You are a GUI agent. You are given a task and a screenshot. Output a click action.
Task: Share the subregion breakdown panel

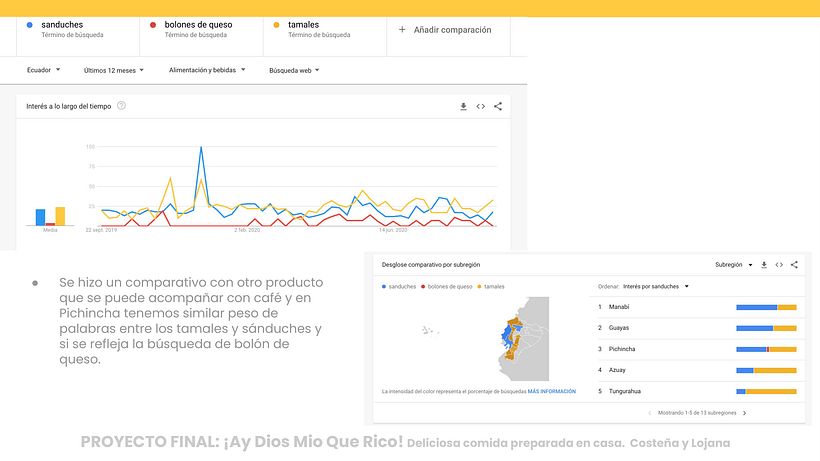[794, 265]
